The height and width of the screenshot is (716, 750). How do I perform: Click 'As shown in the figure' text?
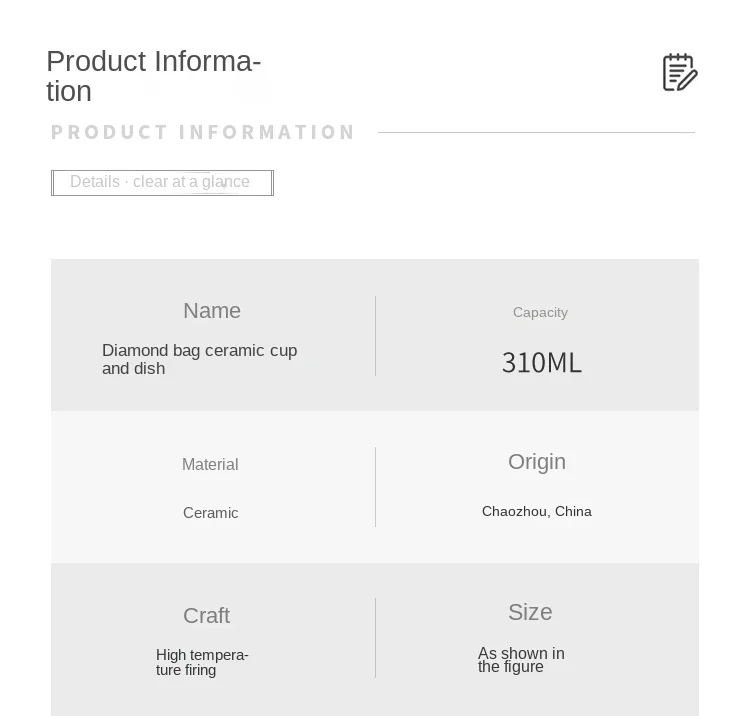[521, 660]
